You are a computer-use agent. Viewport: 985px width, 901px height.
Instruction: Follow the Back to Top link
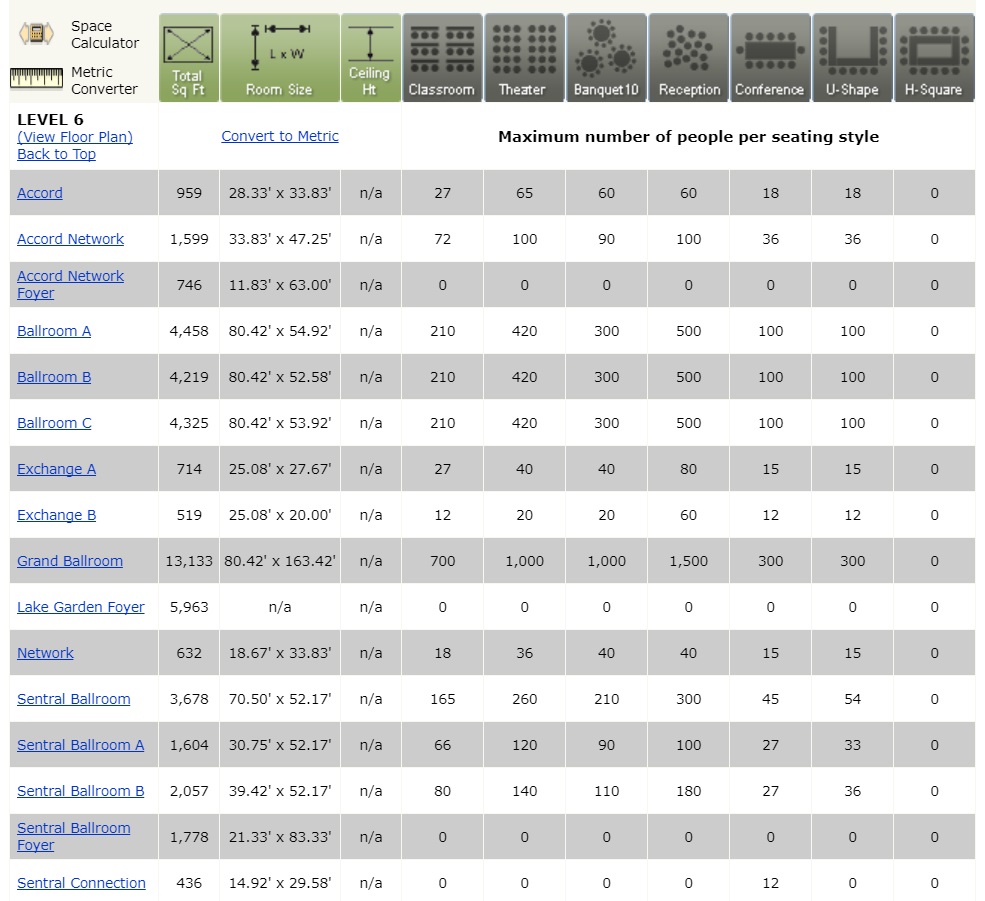(57, 154)
